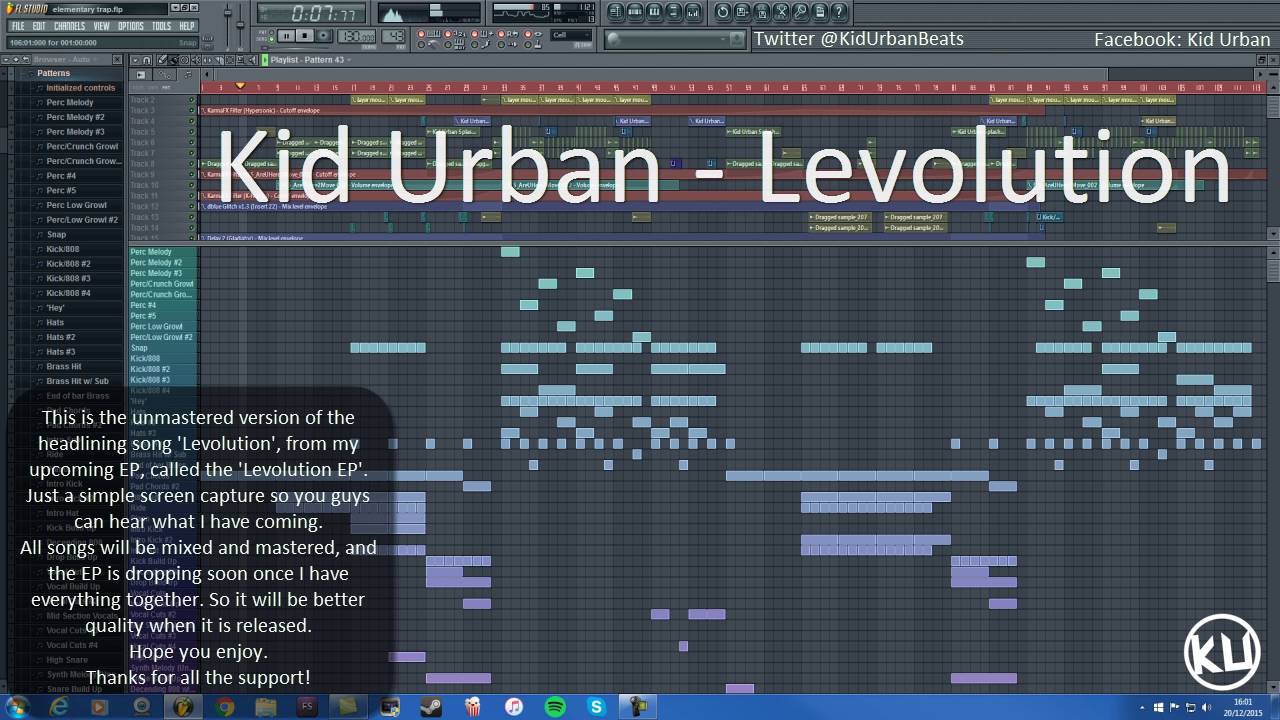Screen dimensions: 1280x720
Task: Open the Playlist options menu arrow
Action: tap(134, 60)
